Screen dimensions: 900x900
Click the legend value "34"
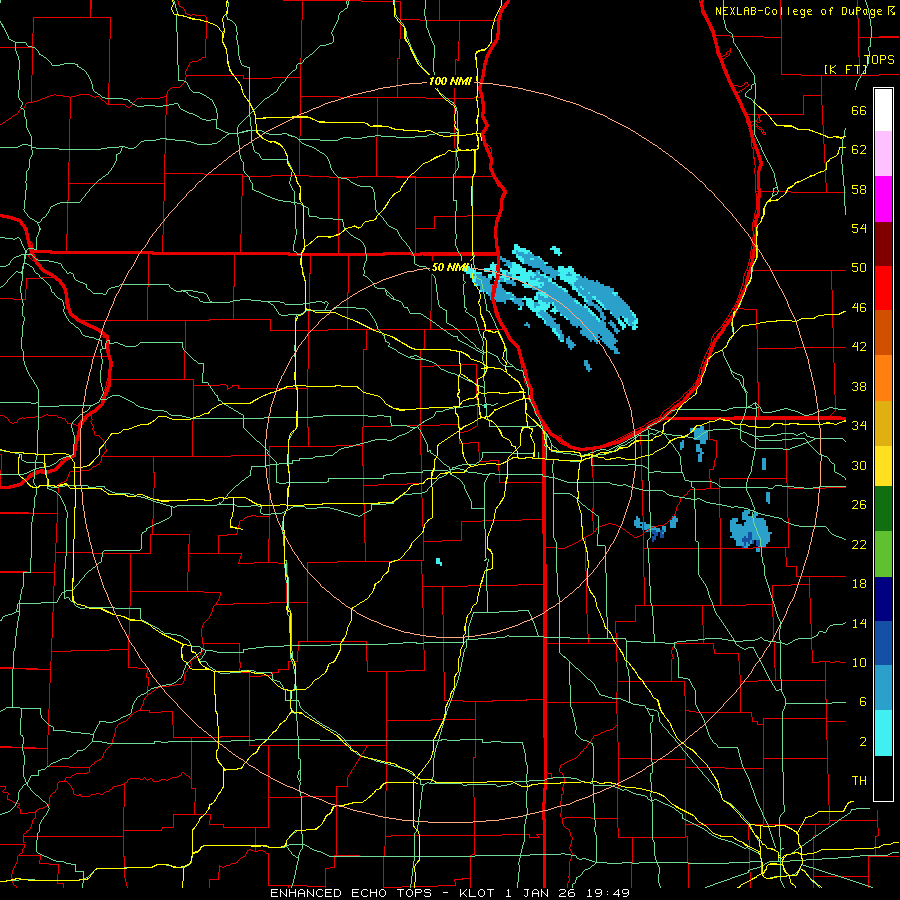point(859,425)
